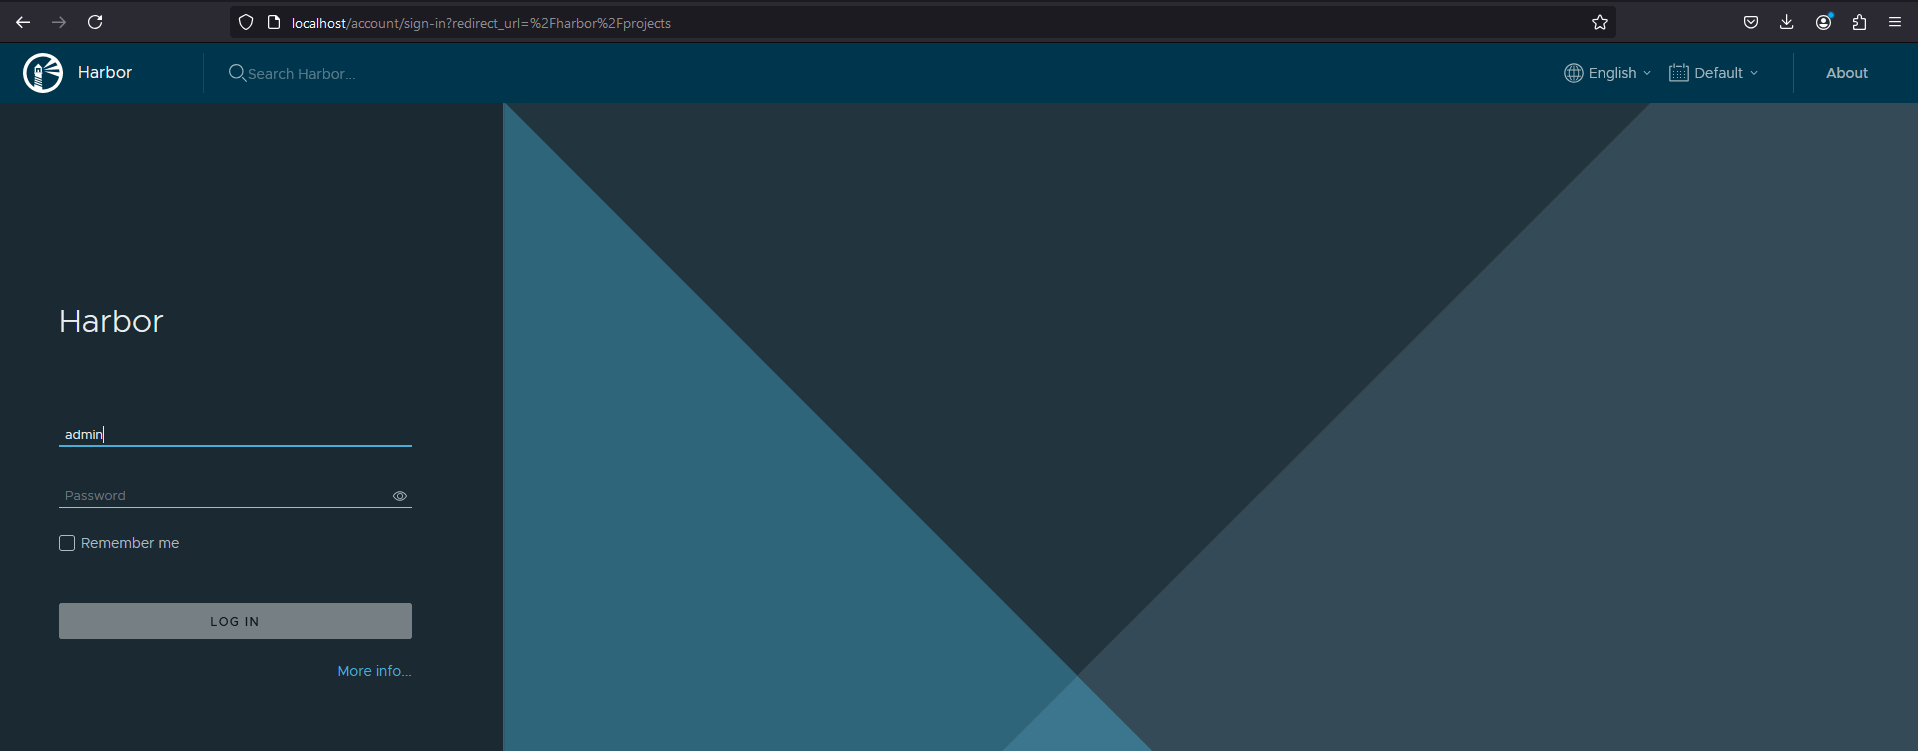Viewport: 1918px width, 751px height.
Task: Open the Firefox account icon
Action: coord(1824,22)
